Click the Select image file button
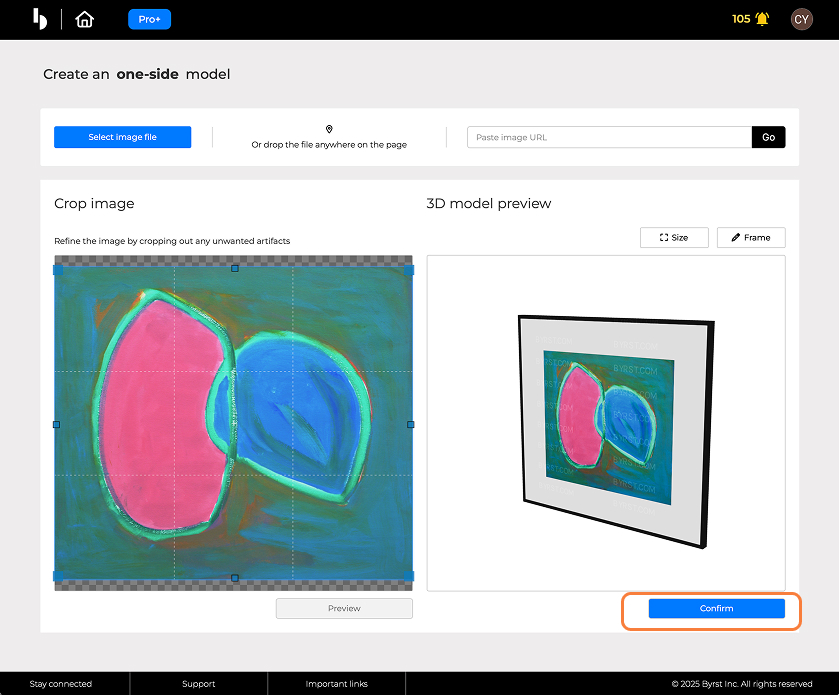Screen dimensions: 839x695 (123, 137)
